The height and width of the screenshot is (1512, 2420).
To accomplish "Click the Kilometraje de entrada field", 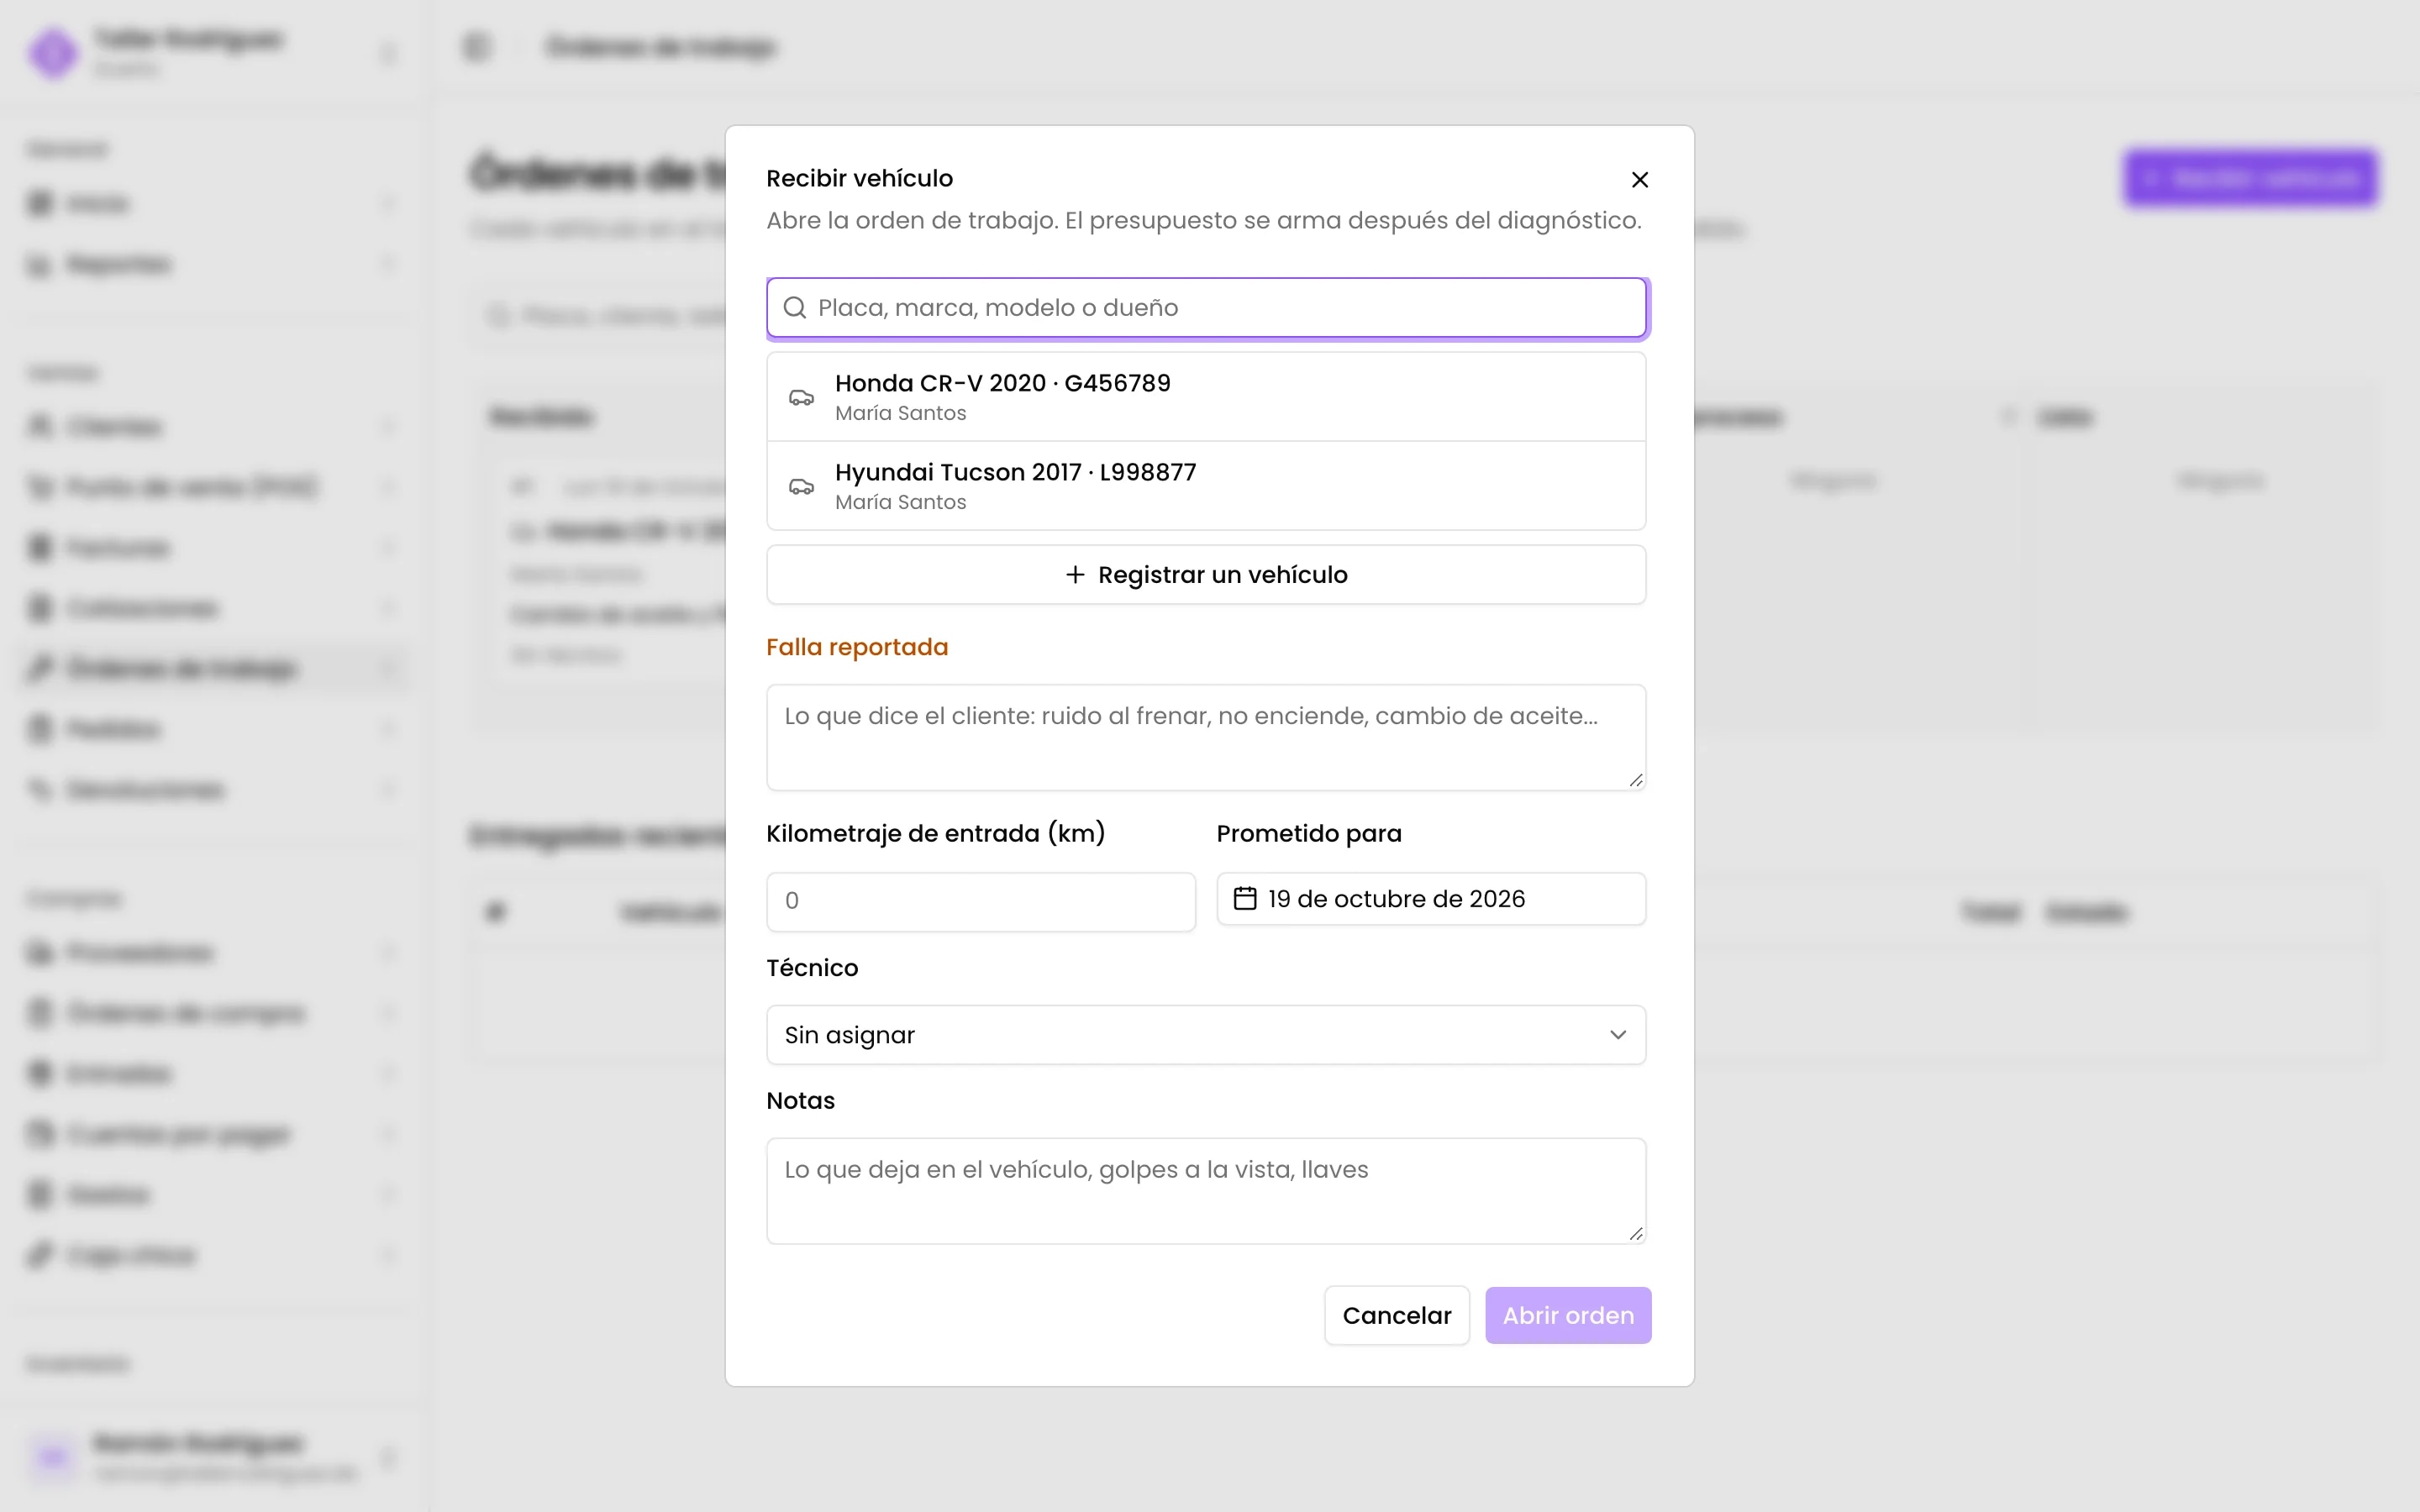I will point(981,901).
